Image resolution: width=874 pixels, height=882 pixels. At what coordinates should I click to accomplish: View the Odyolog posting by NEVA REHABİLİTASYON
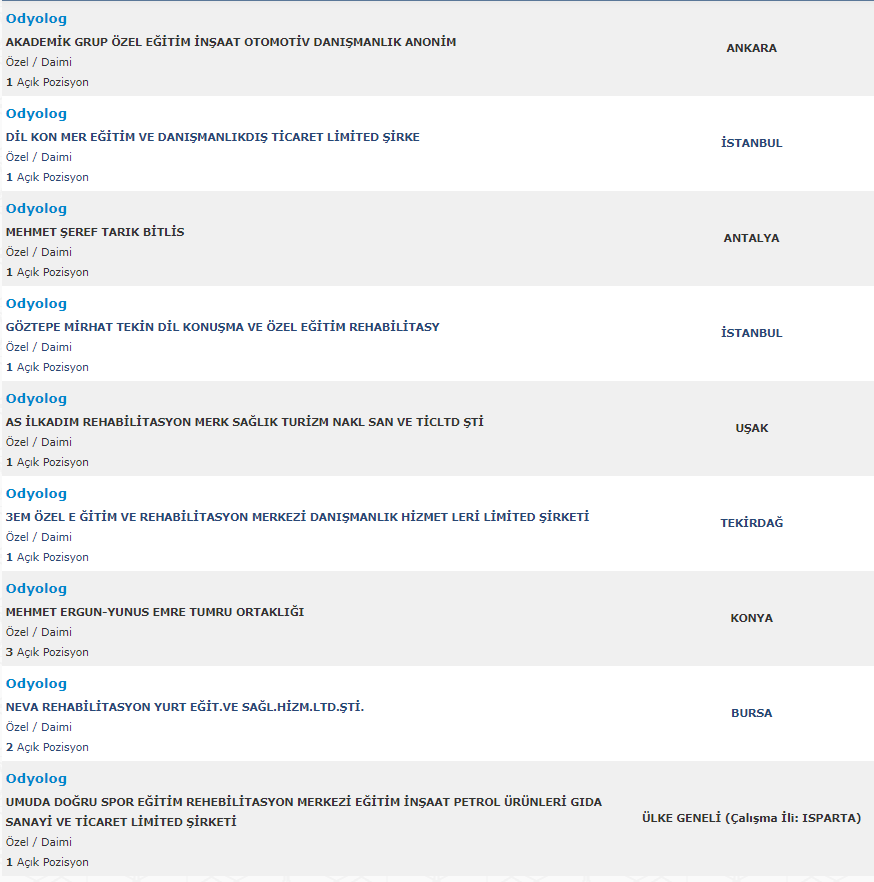[x=36, y=684]
